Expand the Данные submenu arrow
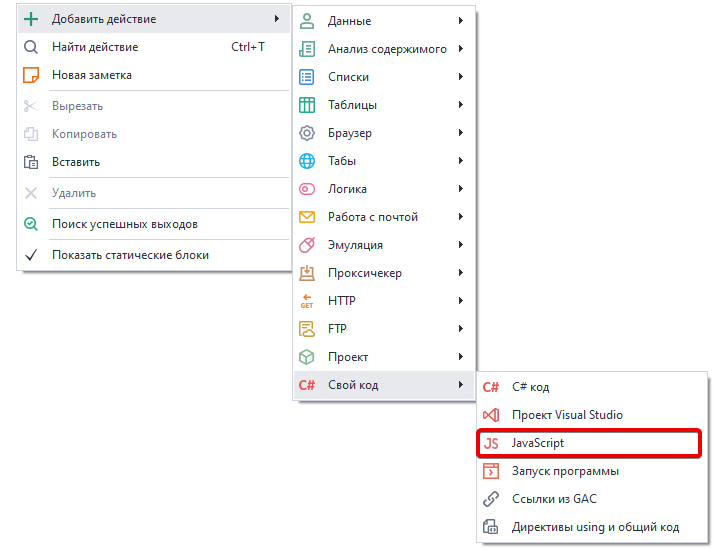 click(x=461, y=21)
